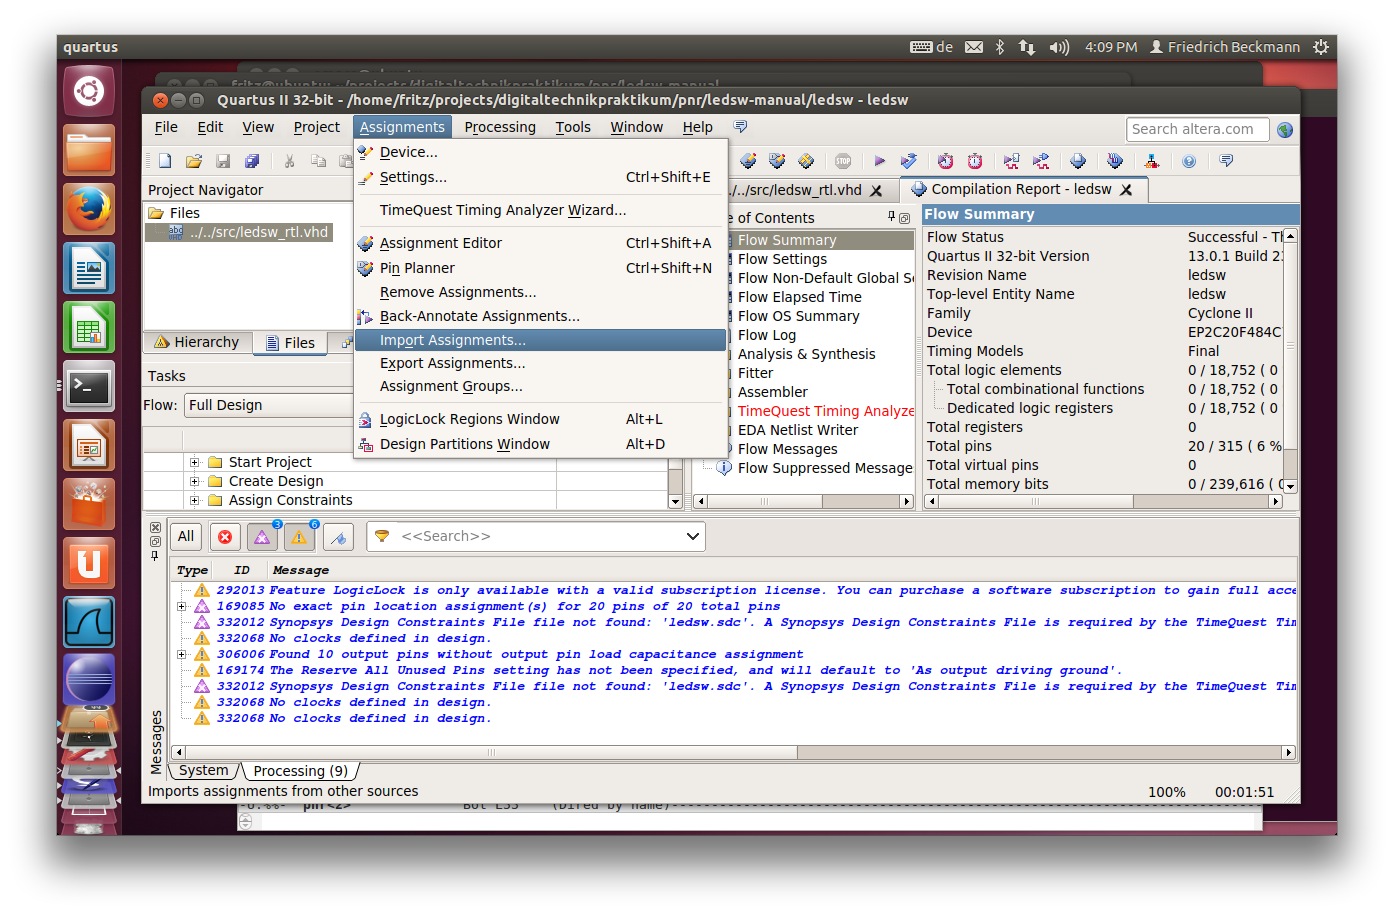Screen dimensions: 1394x914
Task: Open Firefox from the Ubuntu launcher
Action: (90, 209)
